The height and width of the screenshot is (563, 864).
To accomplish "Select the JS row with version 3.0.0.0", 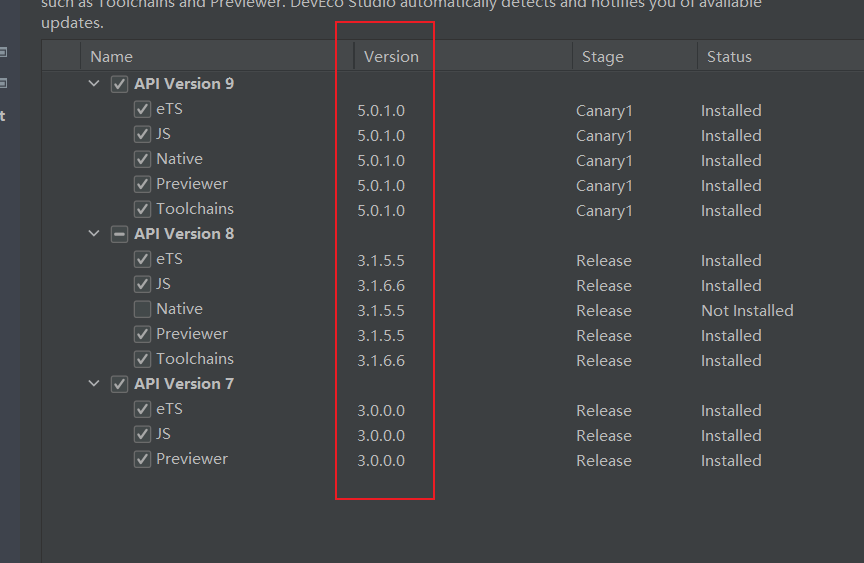I will tap(453, 435).
